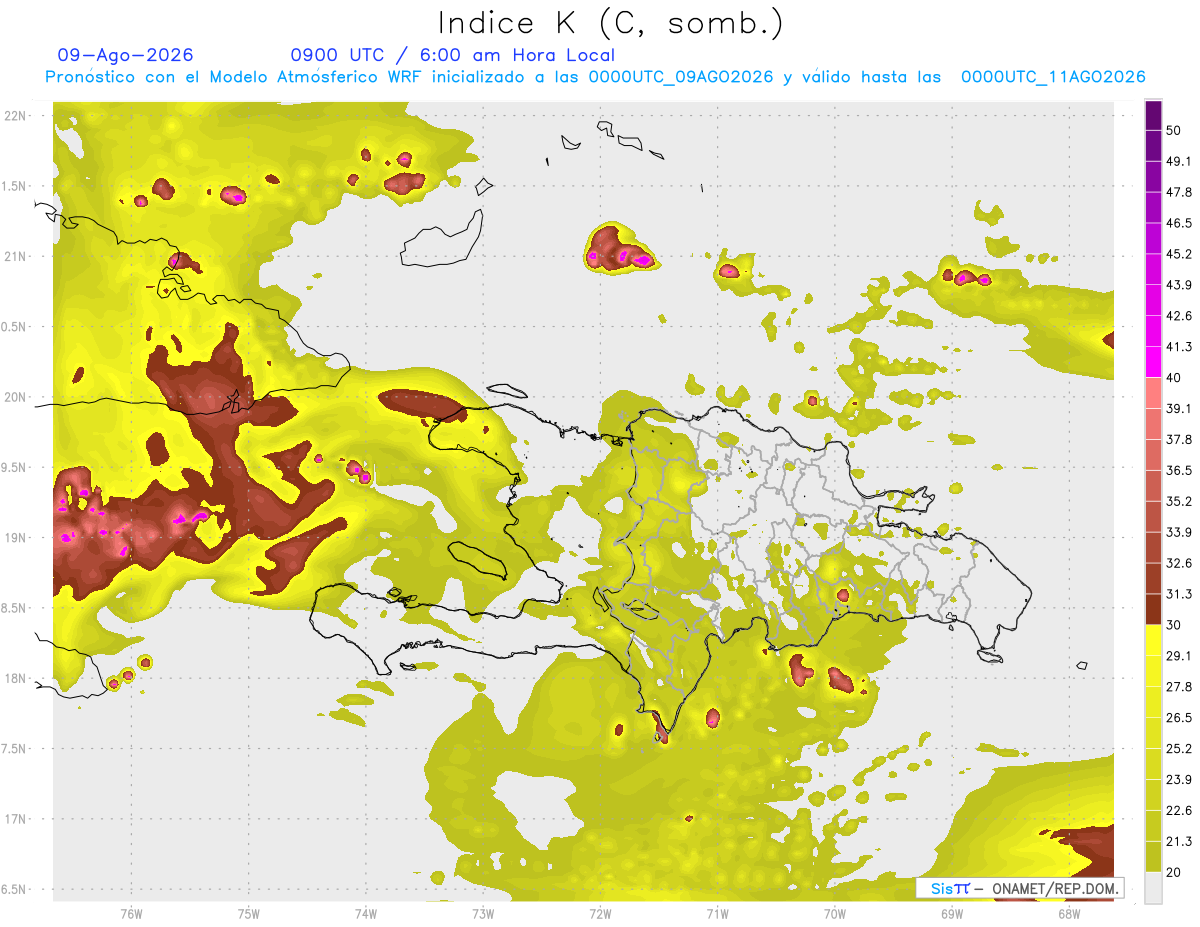The image size is (1200, 927).
Task: Select the magenta swatch between 40 and 41.3
Action: 1154,362
